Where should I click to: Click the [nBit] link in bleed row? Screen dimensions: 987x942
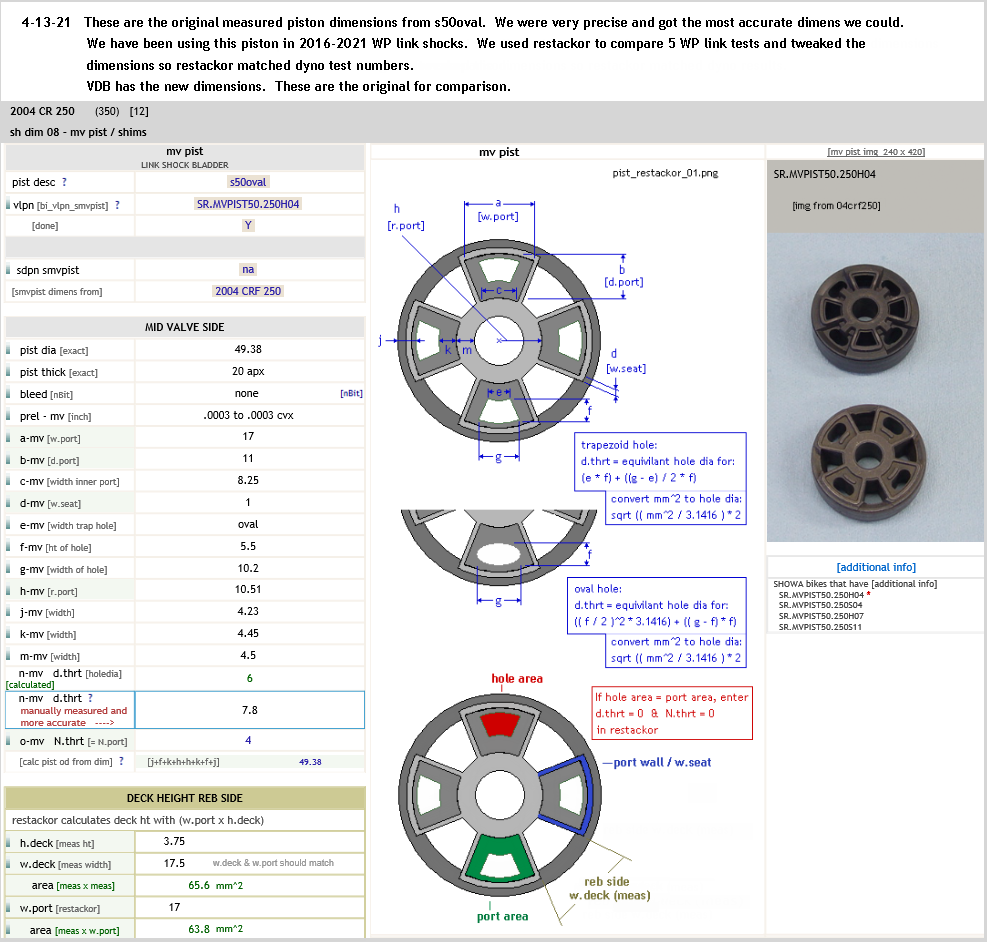coord(351,394)
